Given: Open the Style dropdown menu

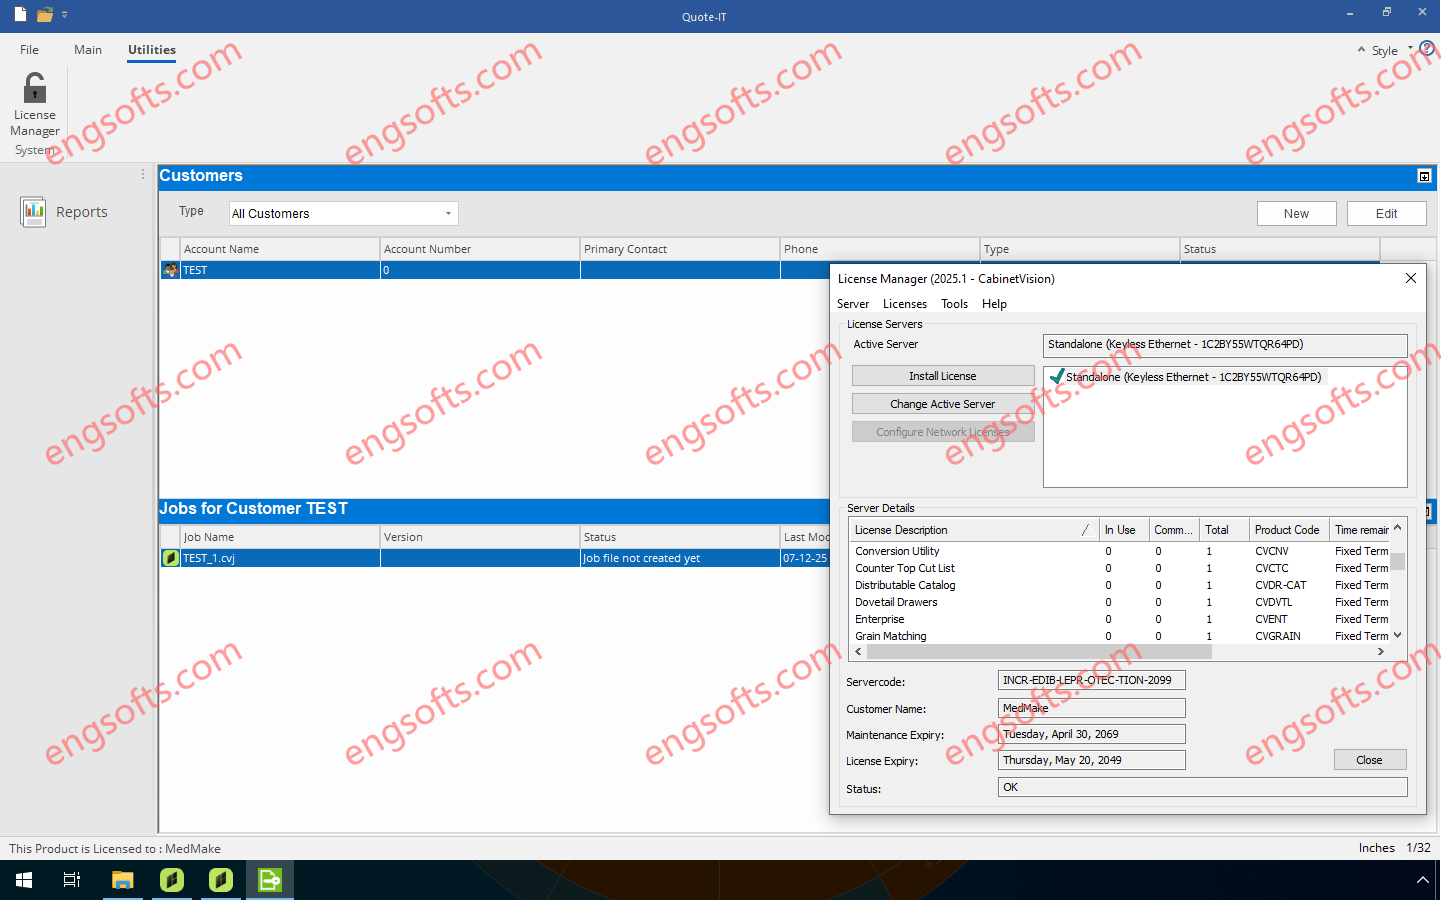Looking at the screenshot, I should point(1391,50).
